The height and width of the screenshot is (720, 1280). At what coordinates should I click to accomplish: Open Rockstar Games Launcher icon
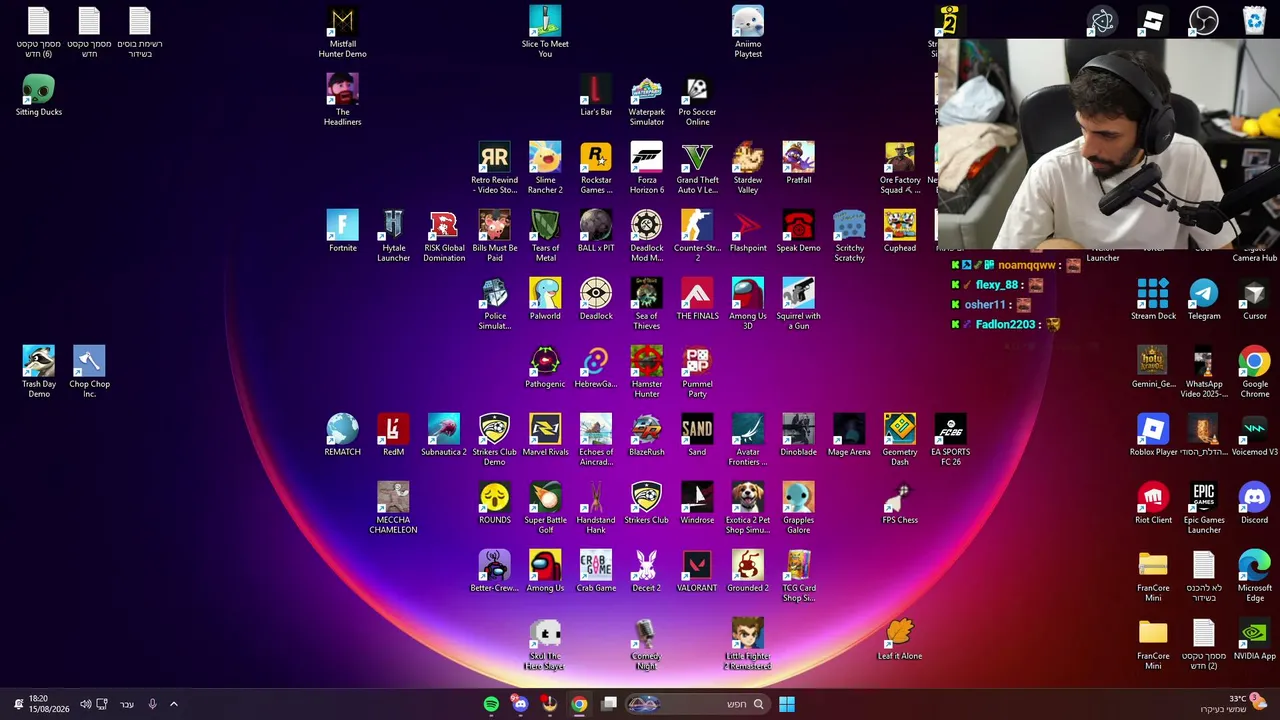[x=596, y=168]
